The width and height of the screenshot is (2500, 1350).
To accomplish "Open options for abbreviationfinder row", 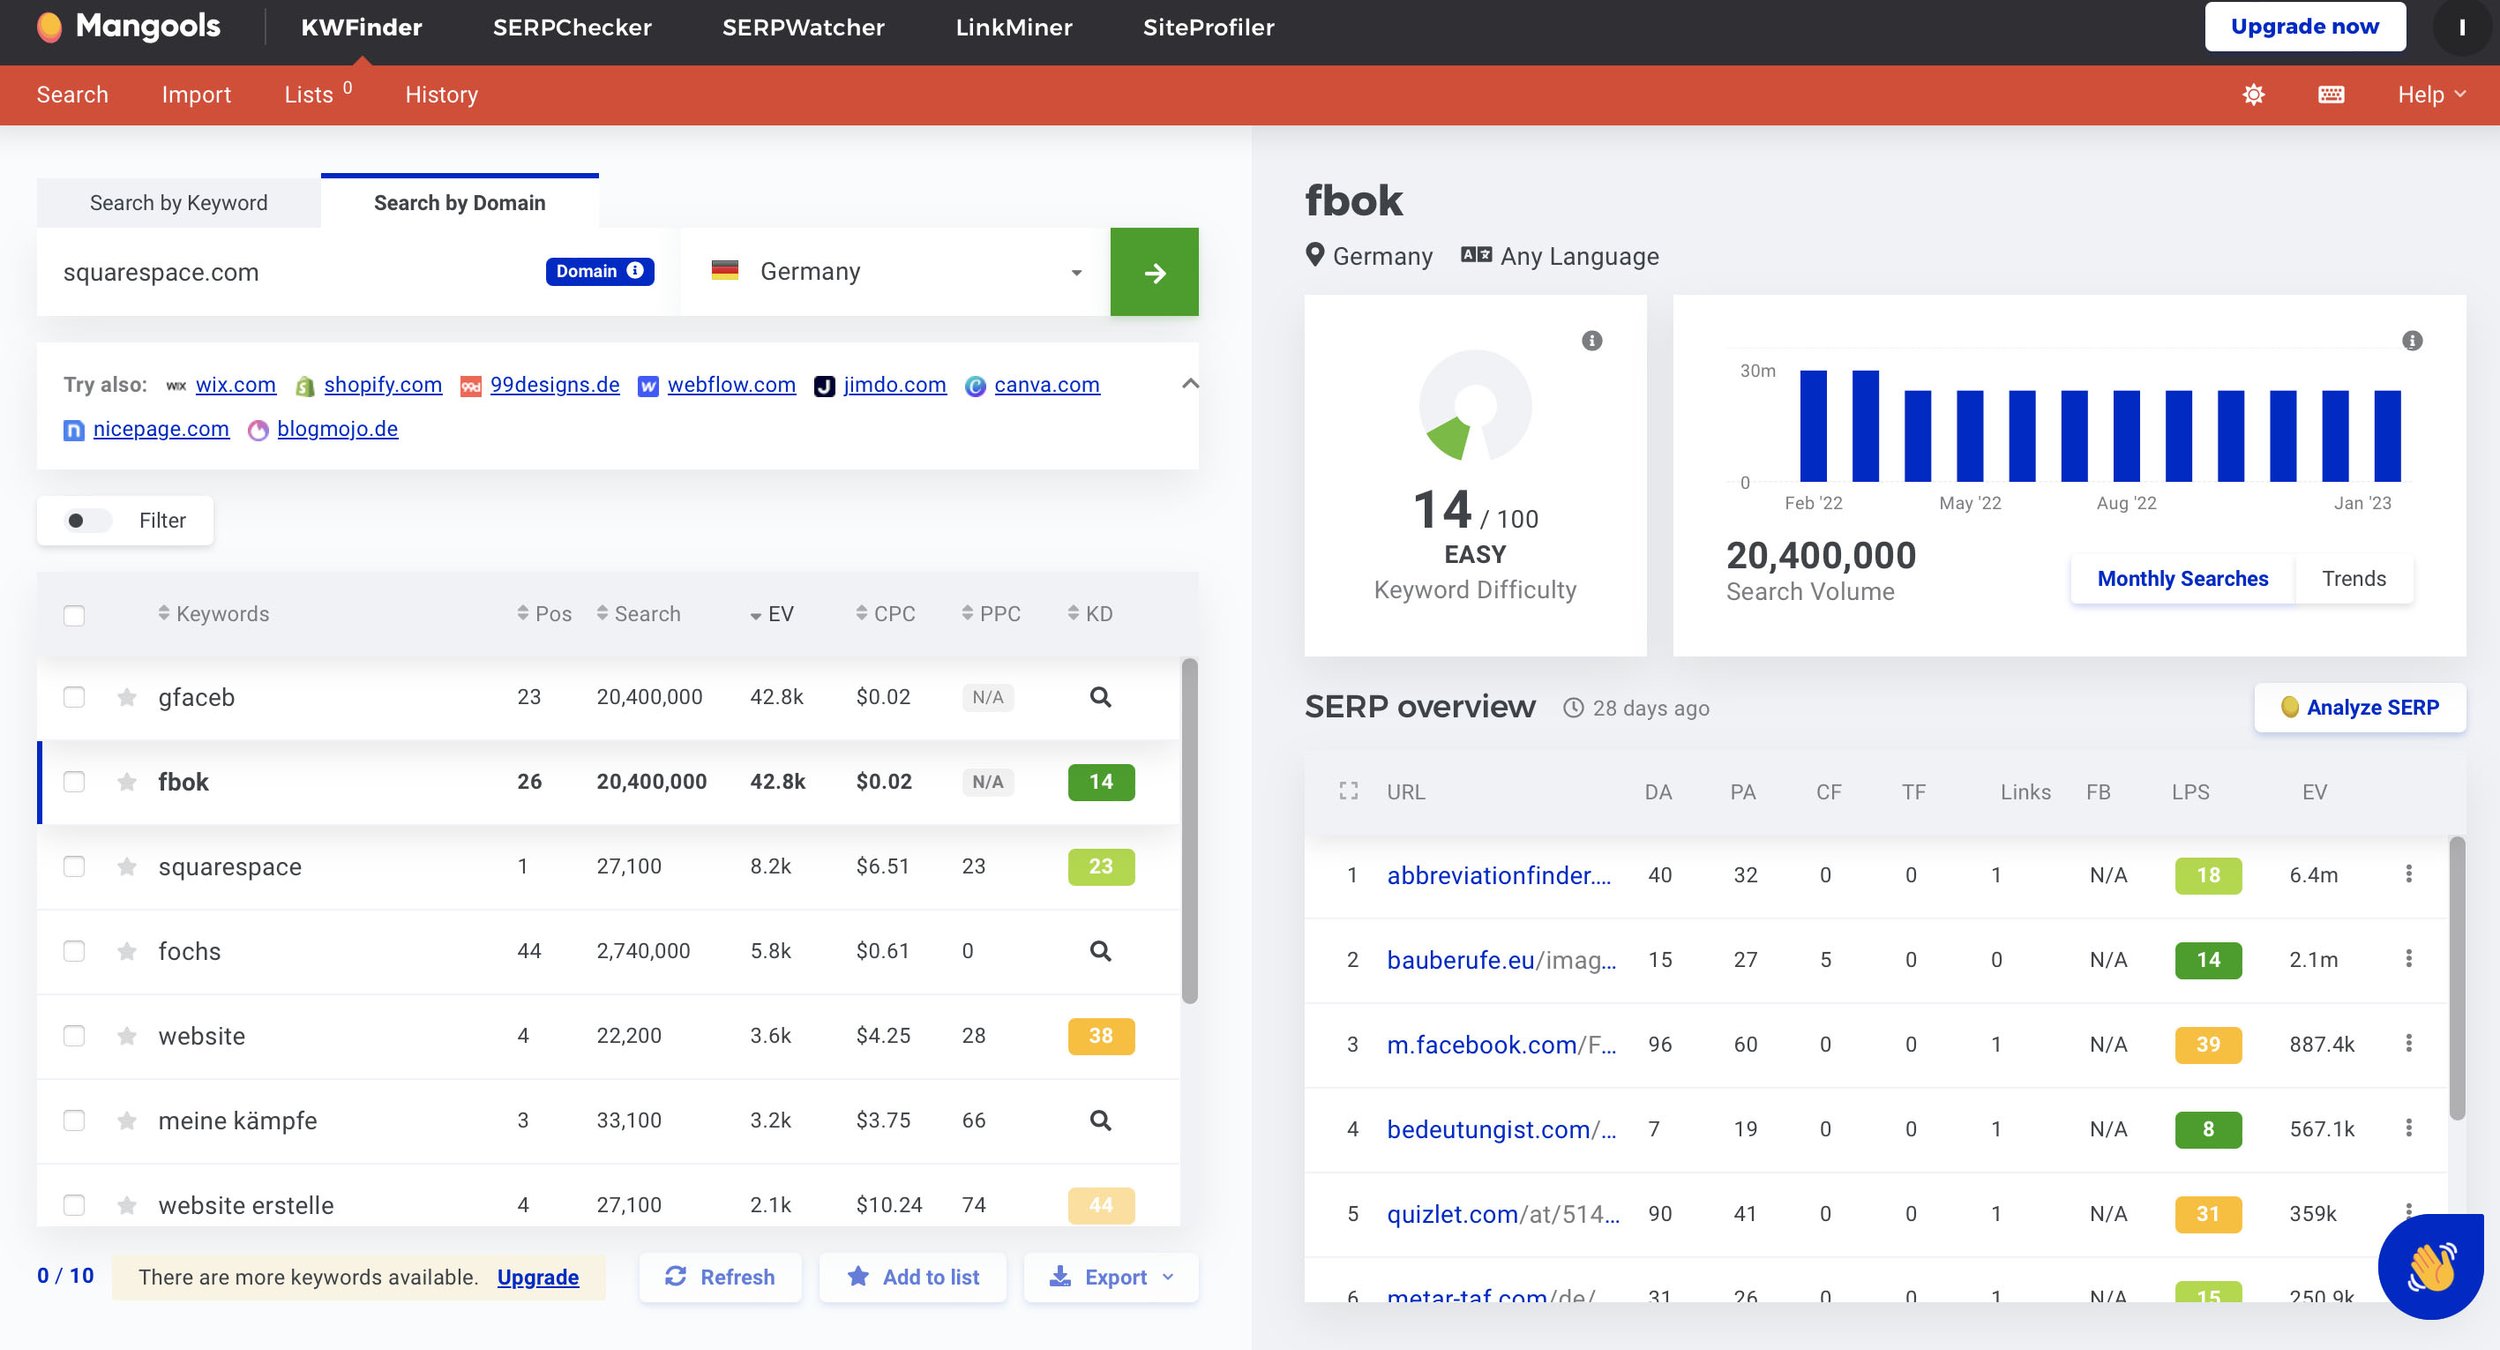I will click(x=2408, y=874).
